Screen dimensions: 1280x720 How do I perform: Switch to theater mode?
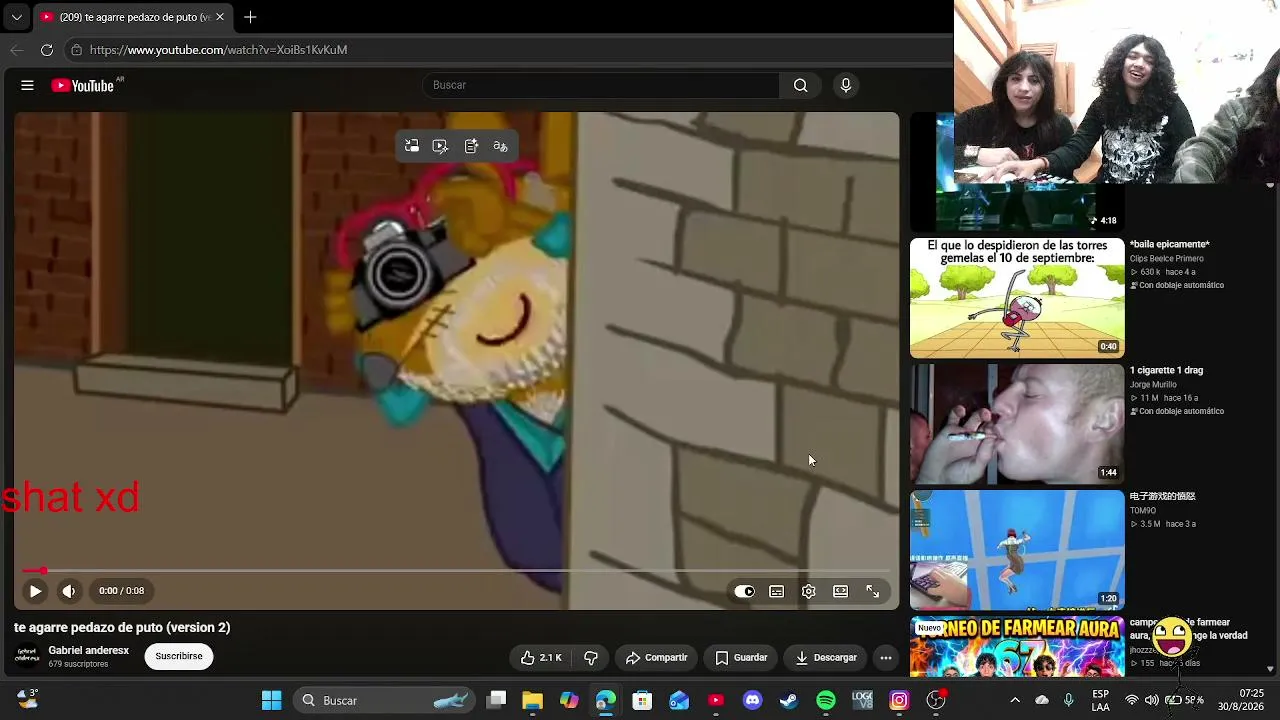point(840,591)
